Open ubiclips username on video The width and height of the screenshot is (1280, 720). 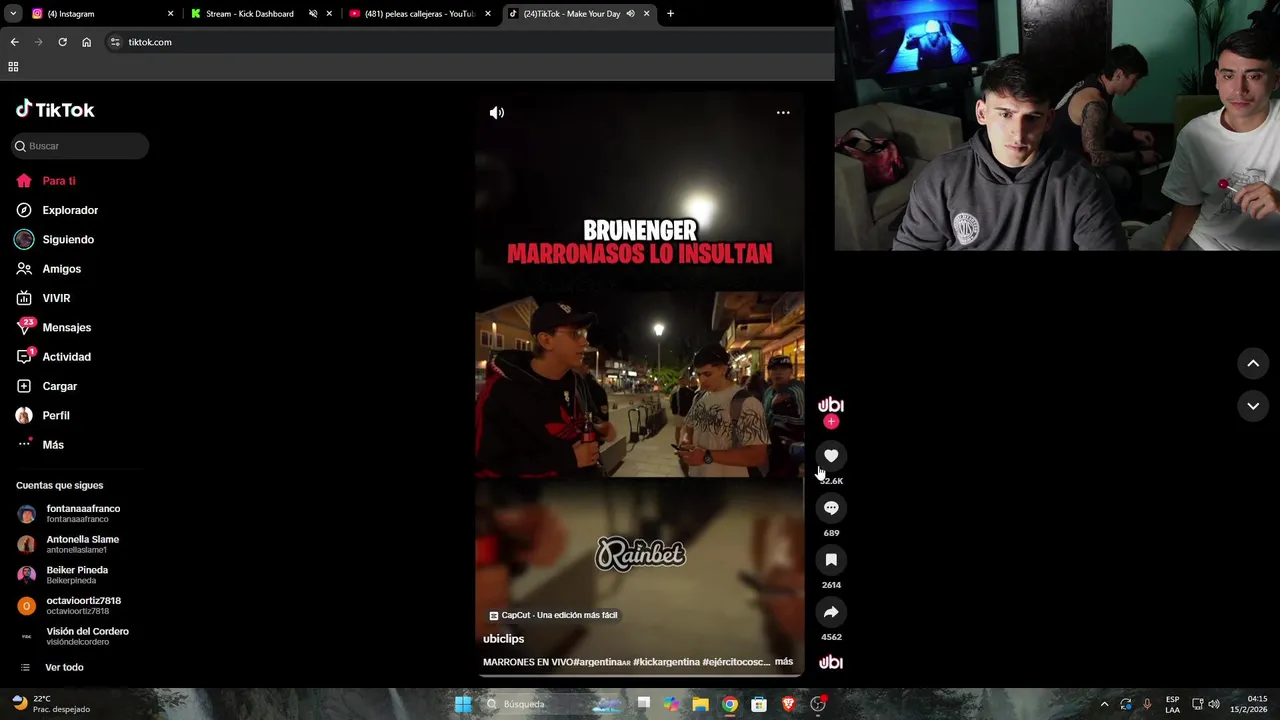coord(503,639)
